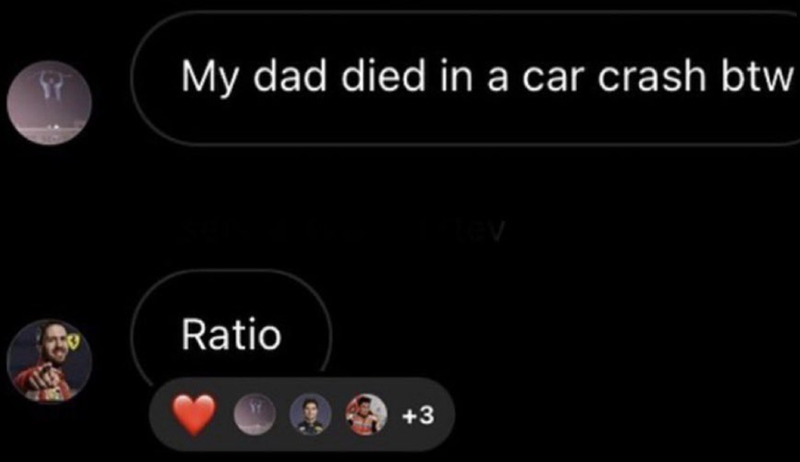Tap the pointing man in red profile photo
The image size is (800, 462).
click(x=49, y=361)
